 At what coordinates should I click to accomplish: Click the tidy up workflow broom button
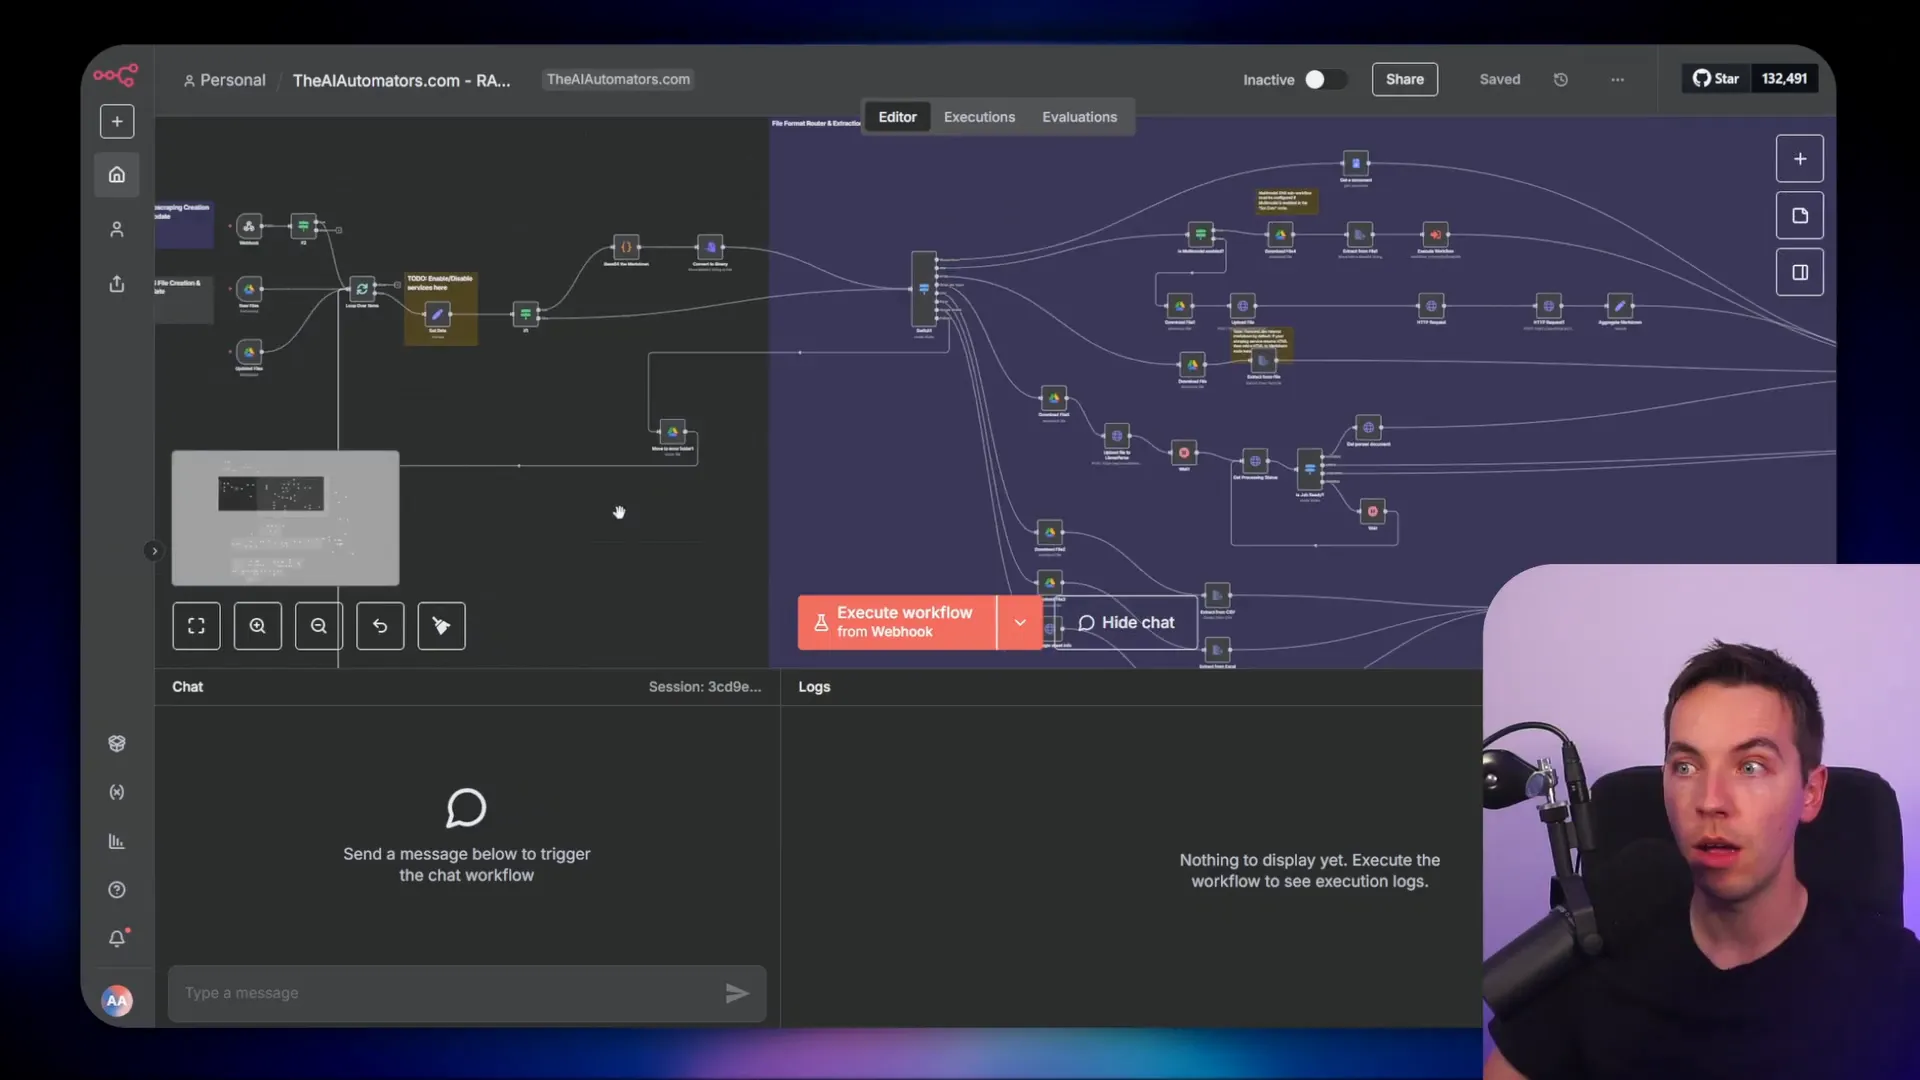(441, 626)
